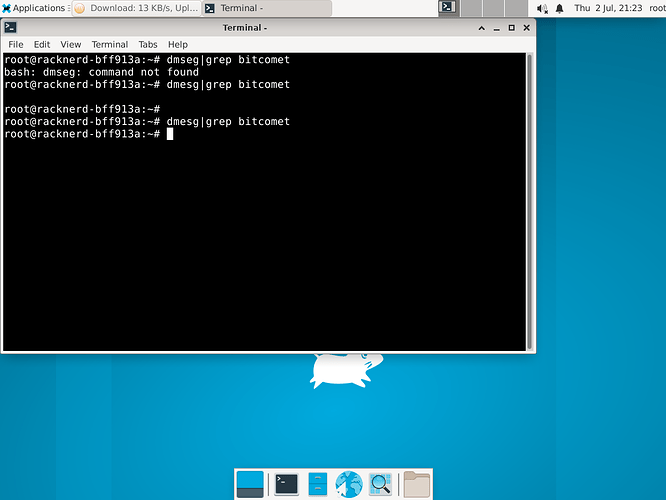The height and width of the screenshot is (500, 666).
Task: Launch the Web Browser globe icon in the dock
Action: tap(349, 484)
